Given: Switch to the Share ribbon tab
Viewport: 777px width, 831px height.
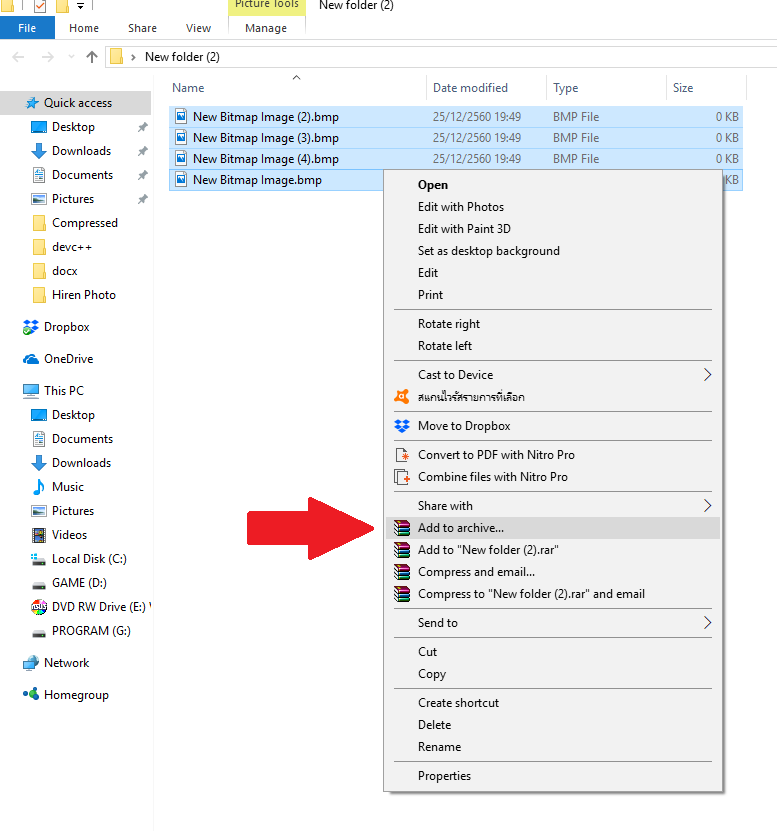Looking at the screenshot, I should coord(142,28).
